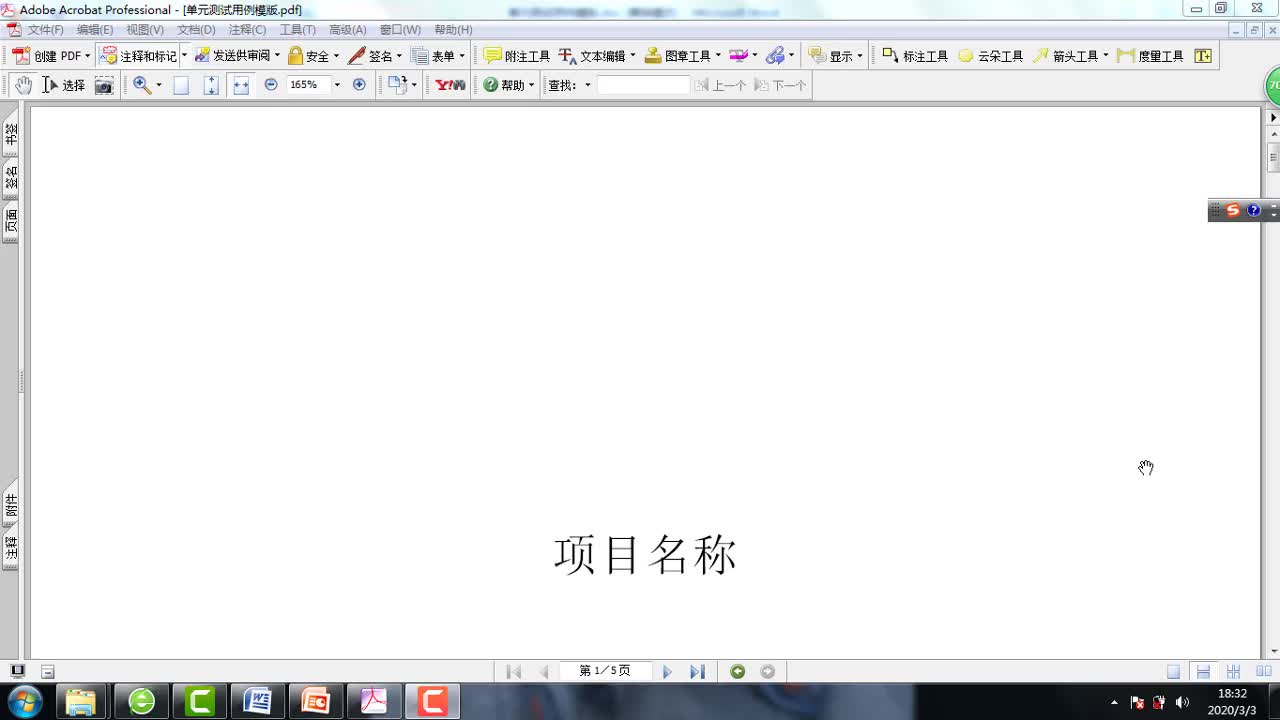Go to next page arrow
This screenshot has width=1280, height=720.
[x=667, y=672]
